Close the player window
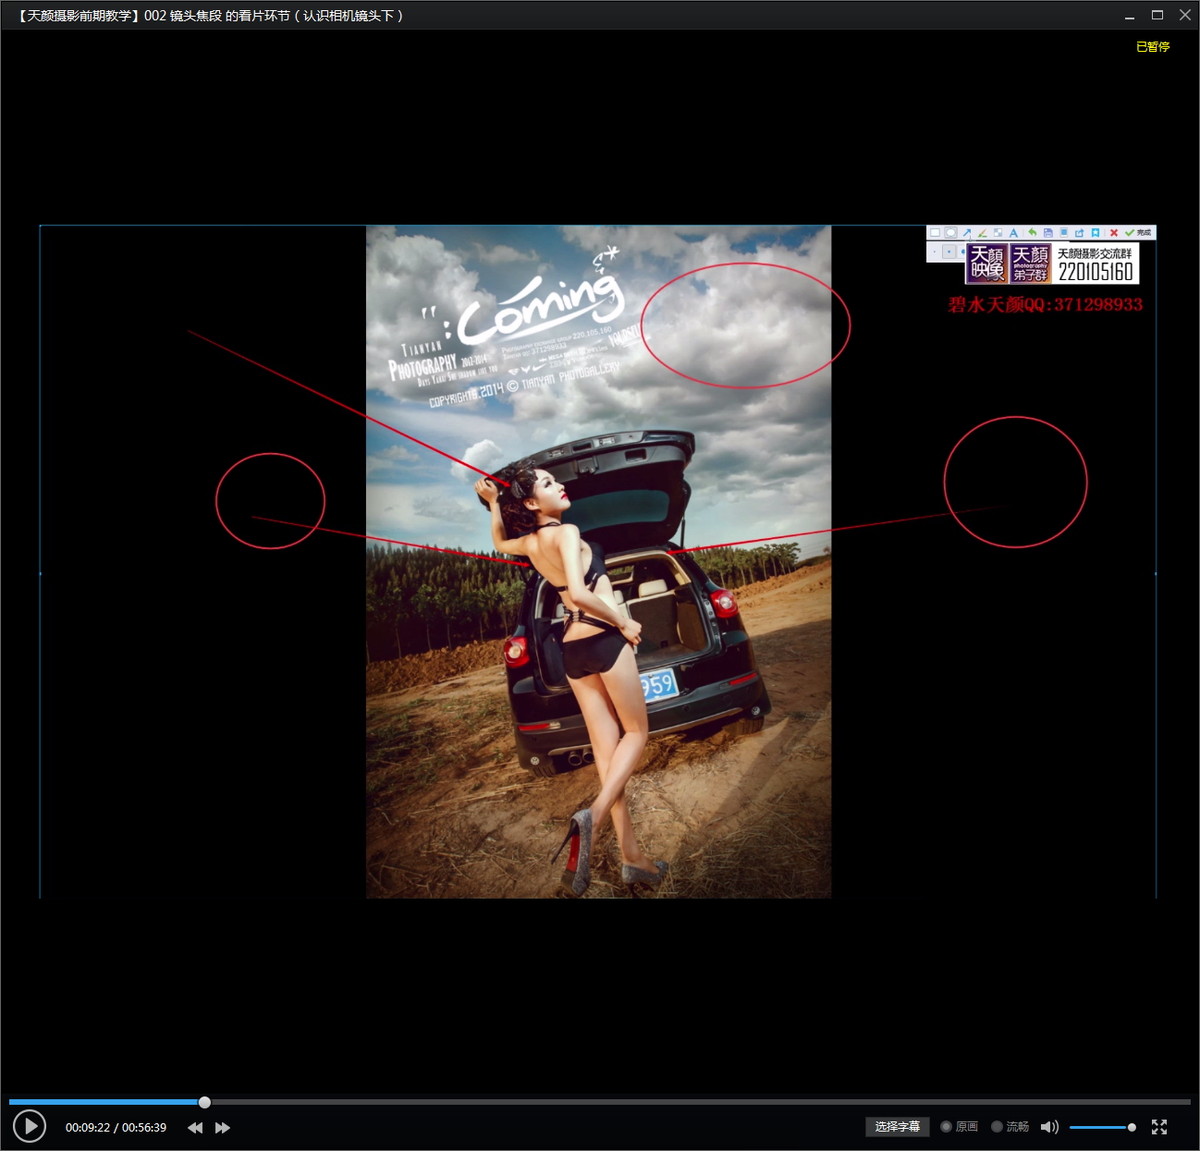Image resolution: width=1200 pixels, height=1151 pixels. tap(1185, 15)
